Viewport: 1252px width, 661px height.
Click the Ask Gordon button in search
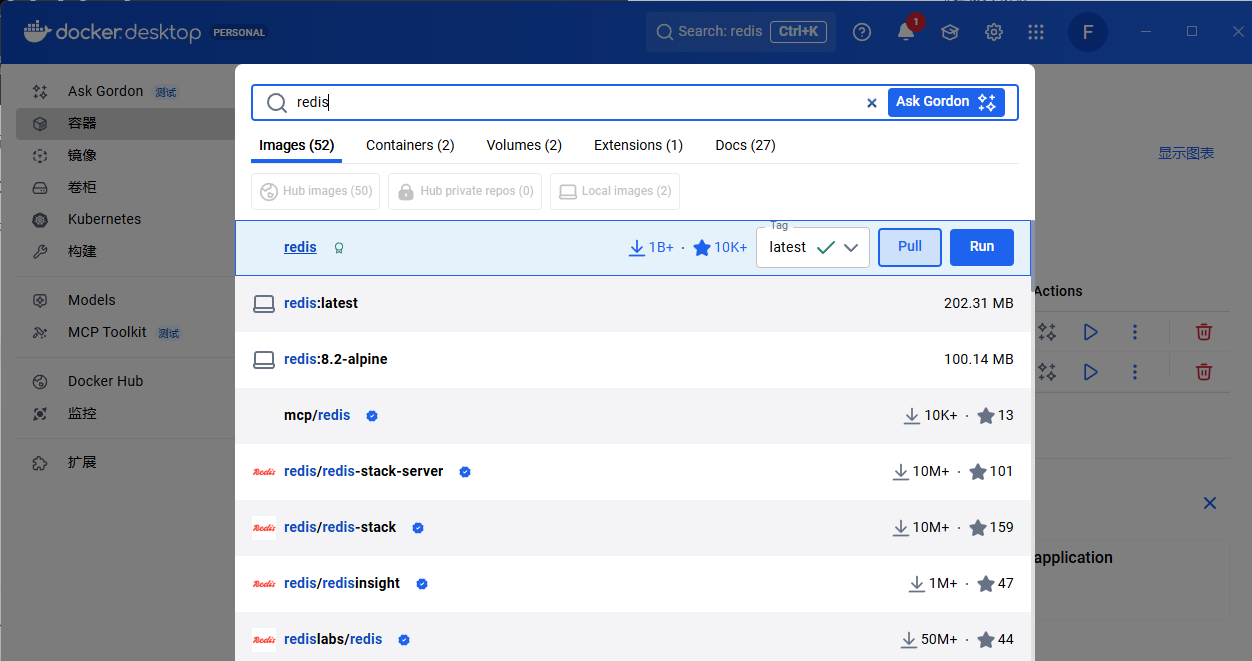(946, 102)
